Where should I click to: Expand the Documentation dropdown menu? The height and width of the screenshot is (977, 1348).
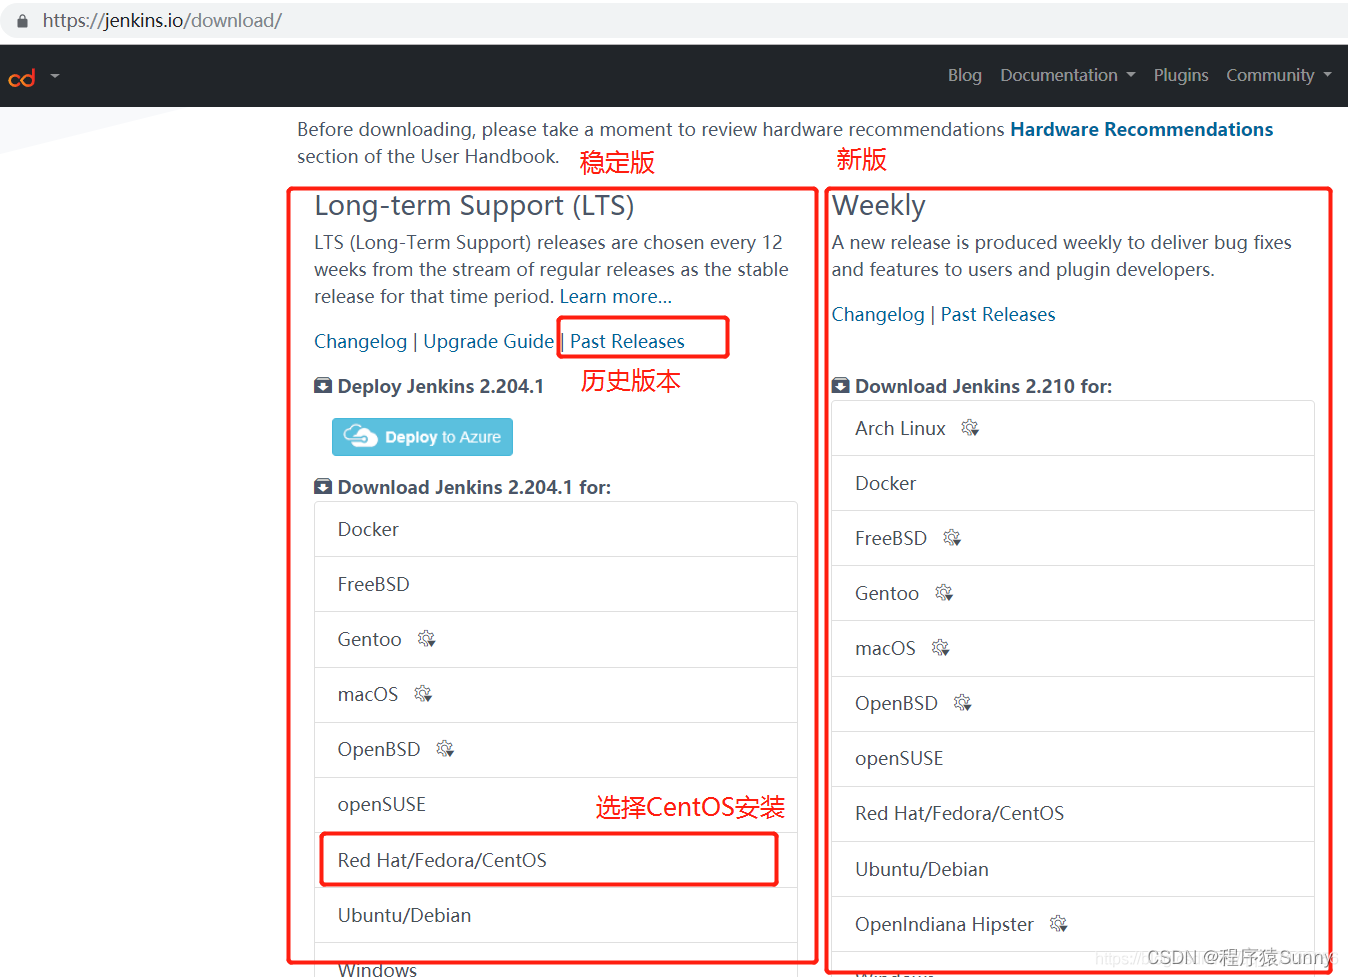pos(1067,75)
